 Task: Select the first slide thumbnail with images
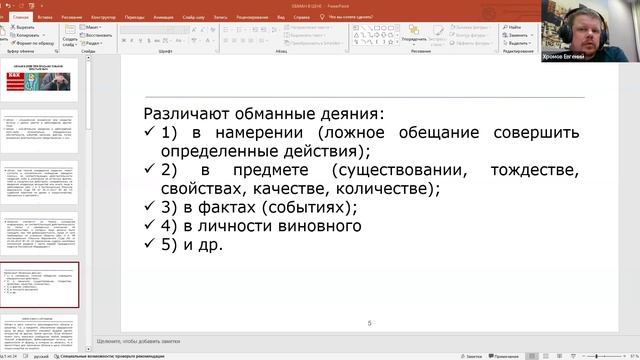(39, 80)
